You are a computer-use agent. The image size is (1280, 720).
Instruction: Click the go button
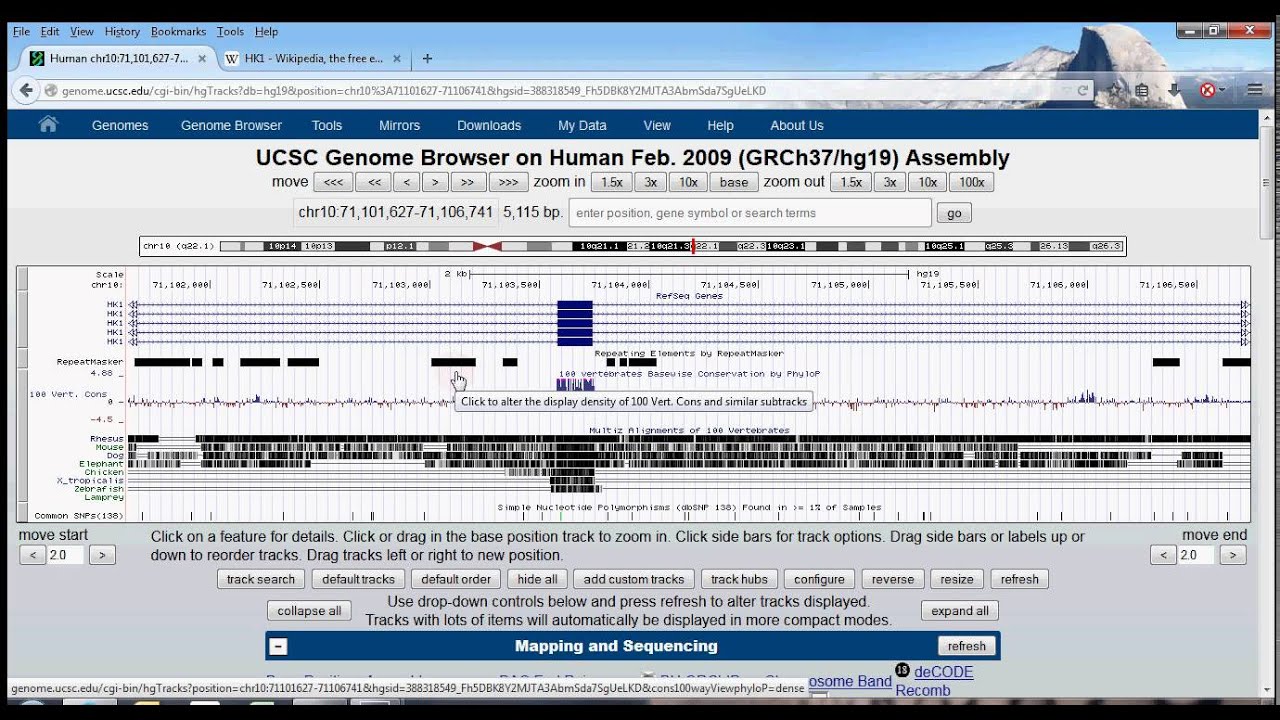[954, 213]
